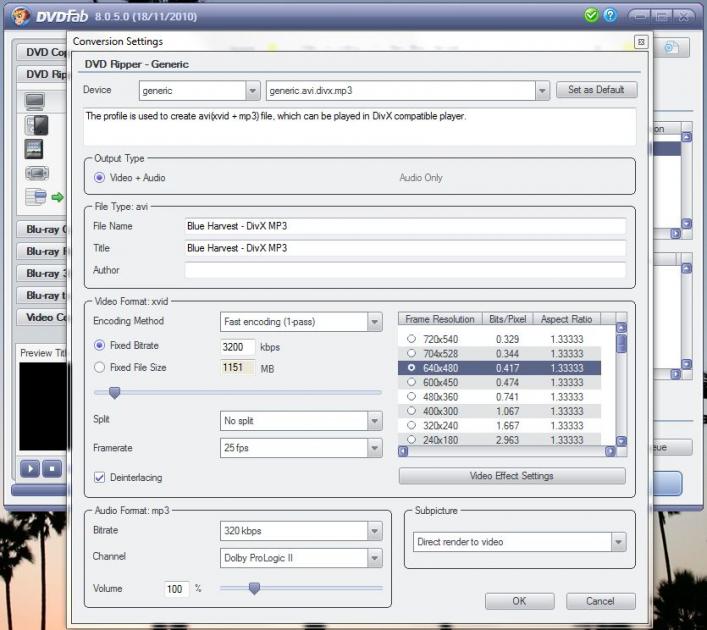
Task: Select the computer monitor device icon
Action: tap(35, 101)
